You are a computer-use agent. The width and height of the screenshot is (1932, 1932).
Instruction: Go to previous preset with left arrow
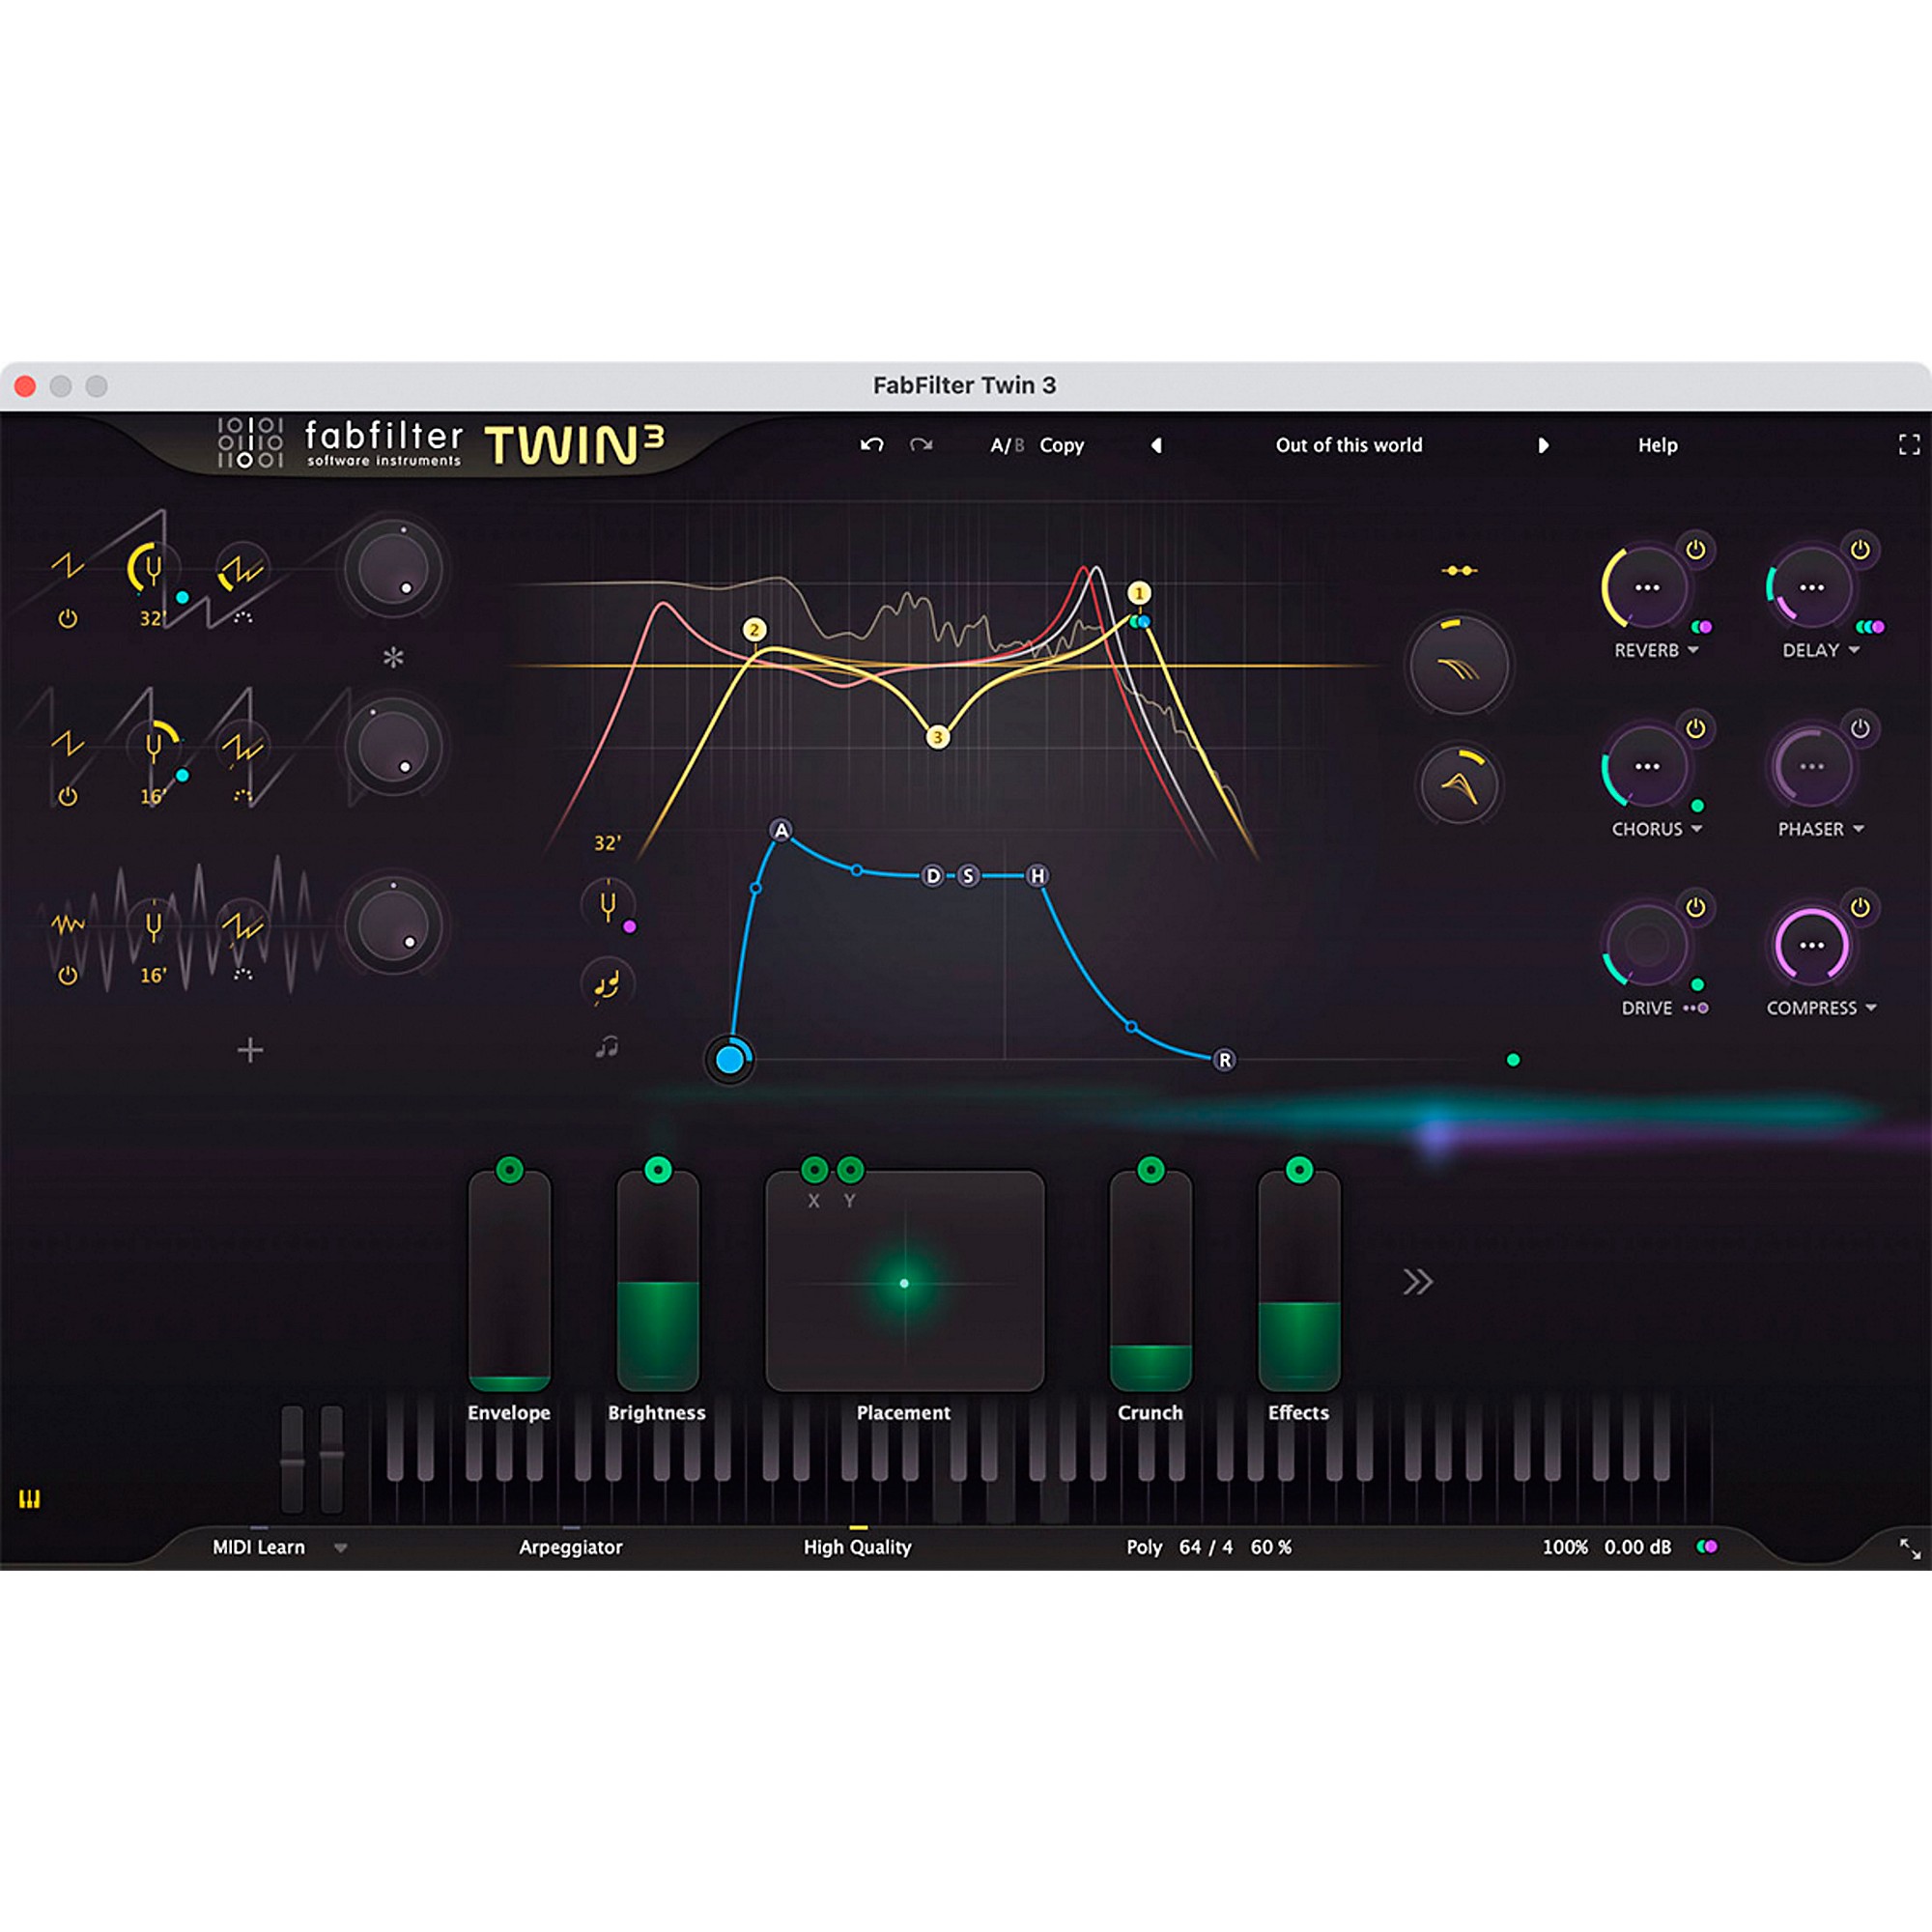click(1156, 445)
